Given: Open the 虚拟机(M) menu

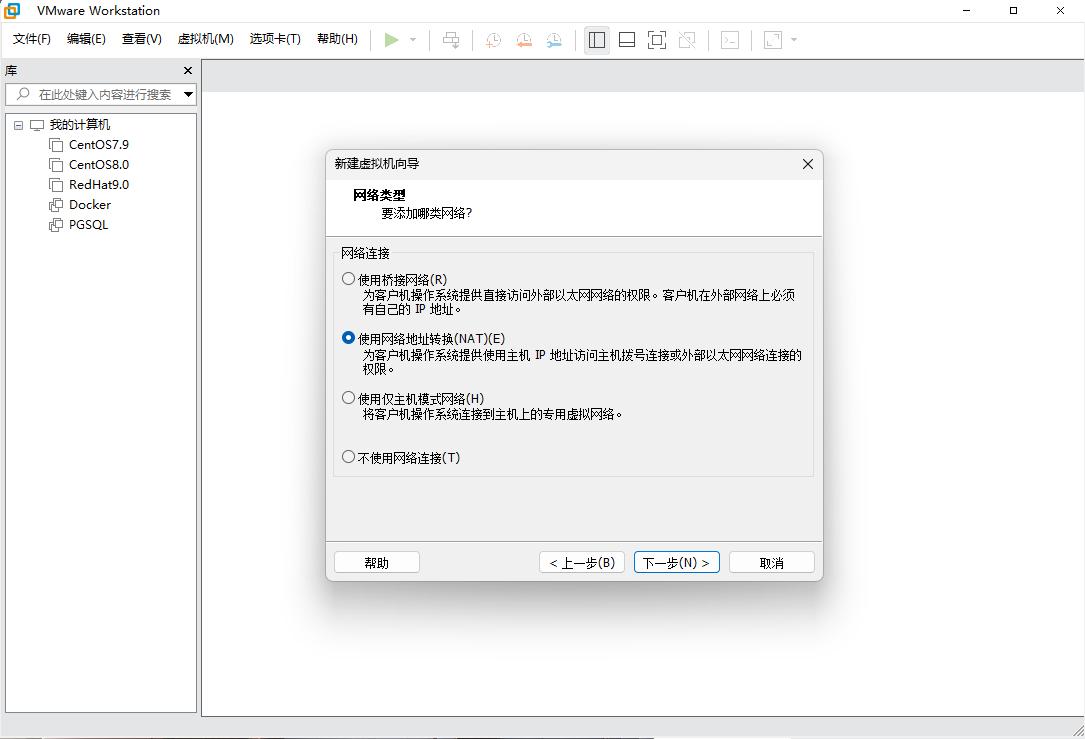Looking at the screenshot, I should (x=206, y=39).
